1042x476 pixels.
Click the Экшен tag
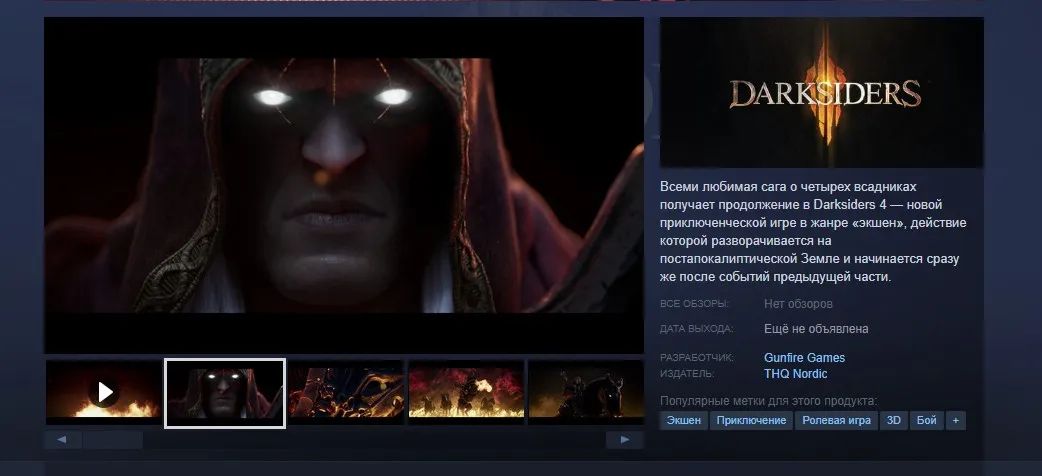(683, 420)
